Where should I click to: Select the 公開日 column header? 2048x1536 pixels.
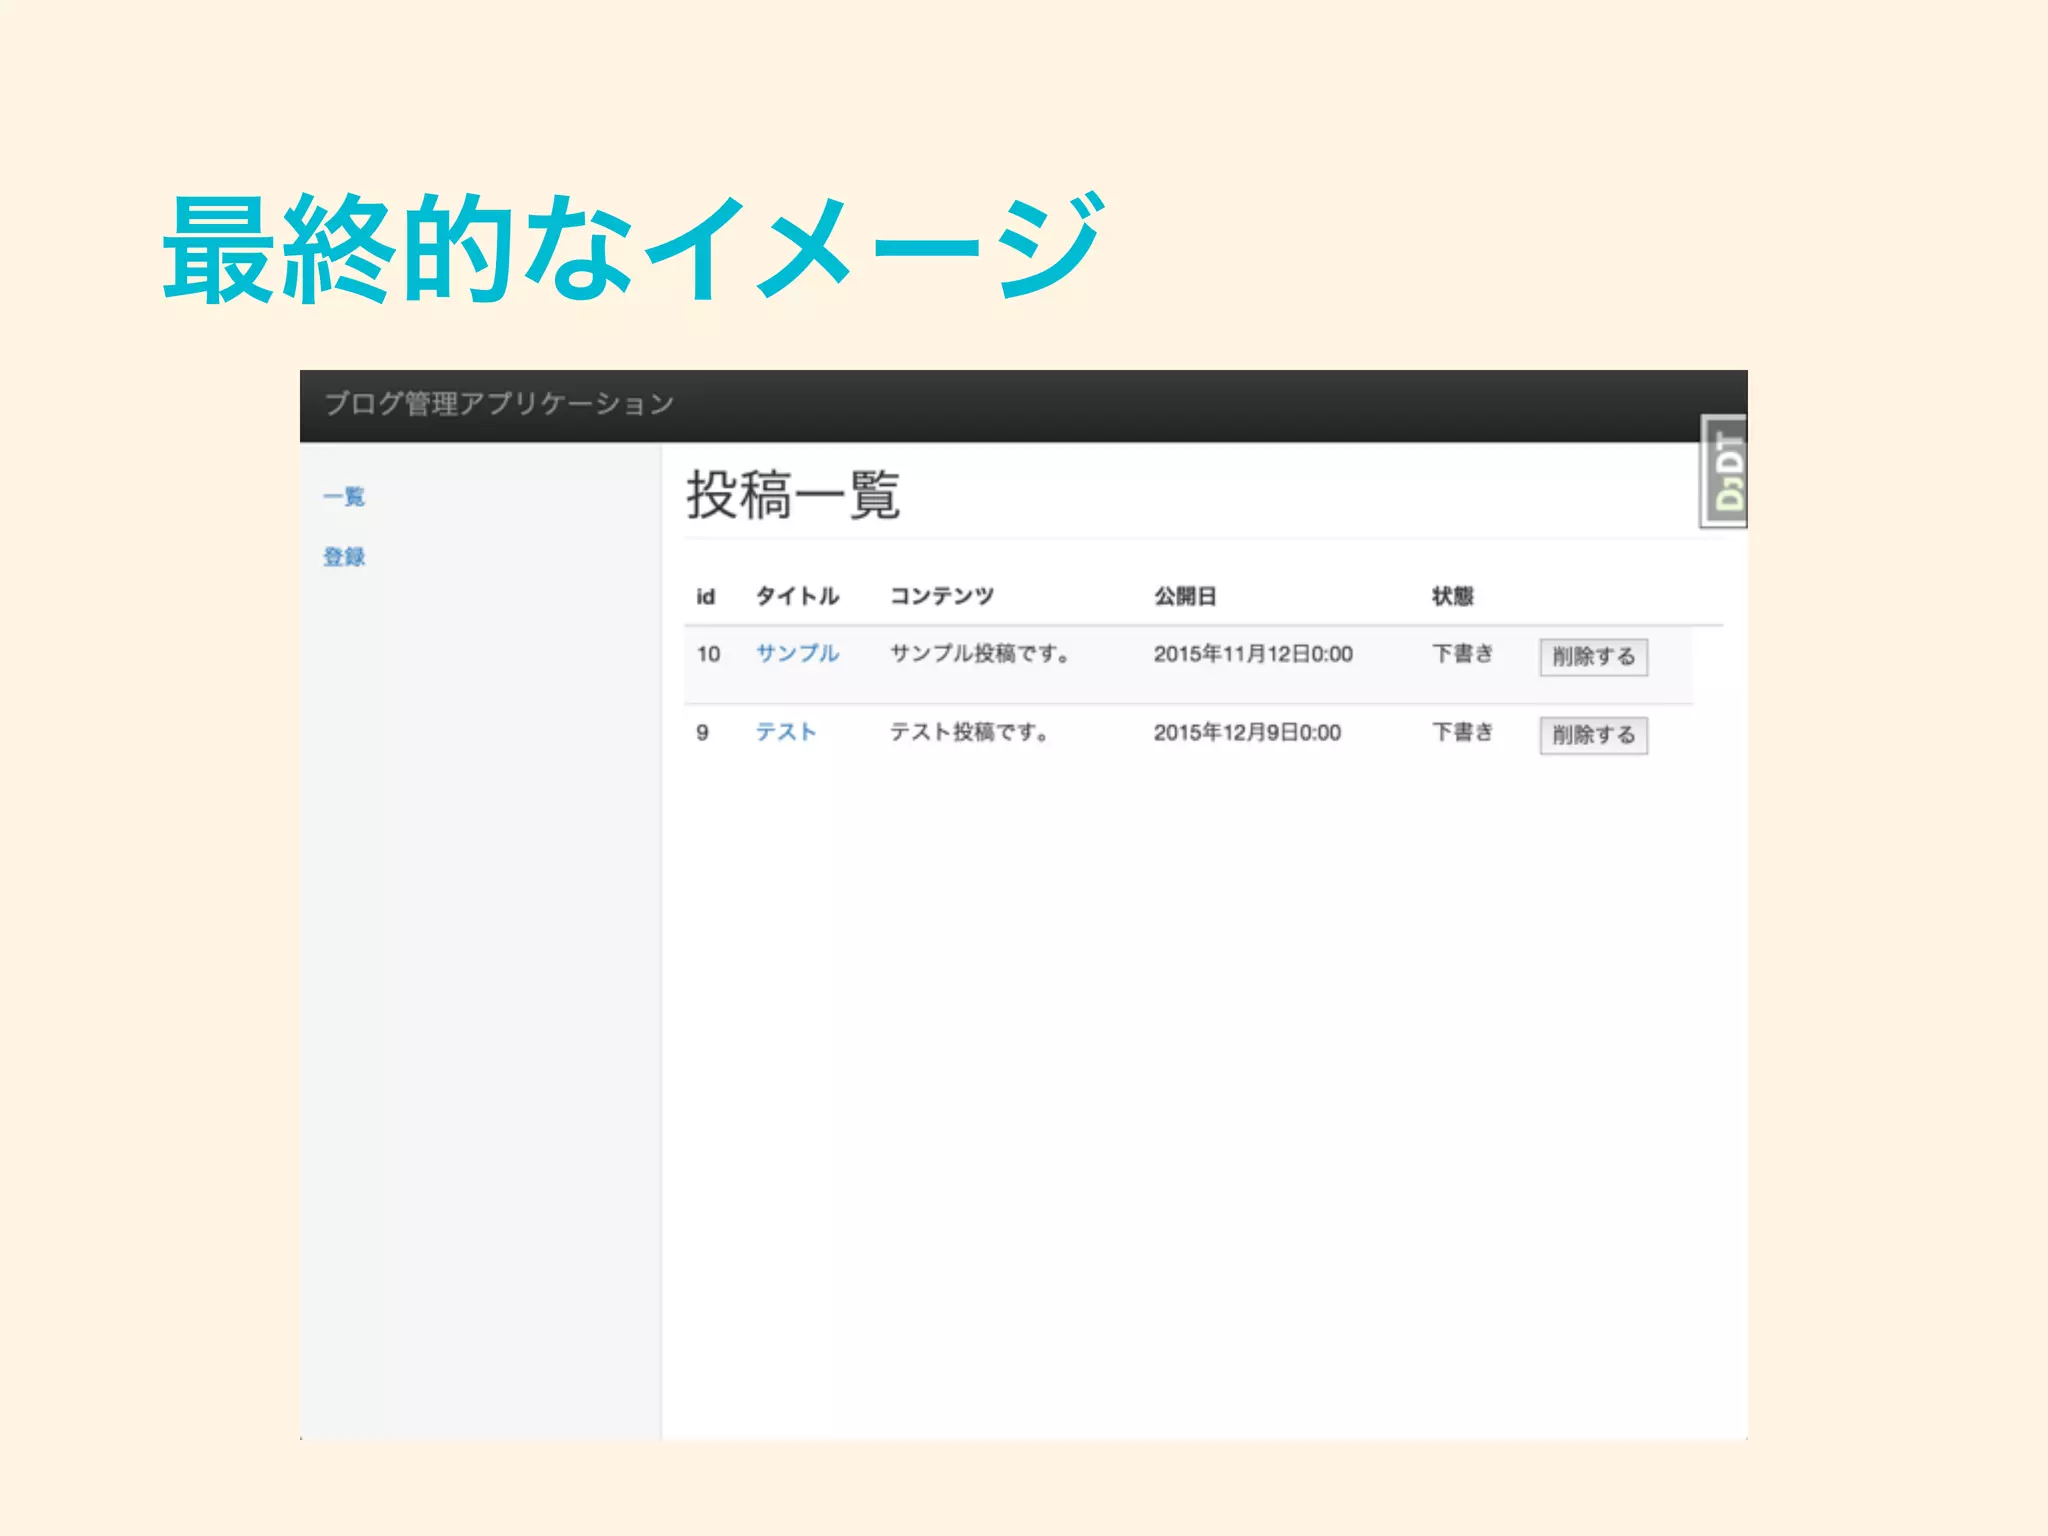(x=1185, y=596)
